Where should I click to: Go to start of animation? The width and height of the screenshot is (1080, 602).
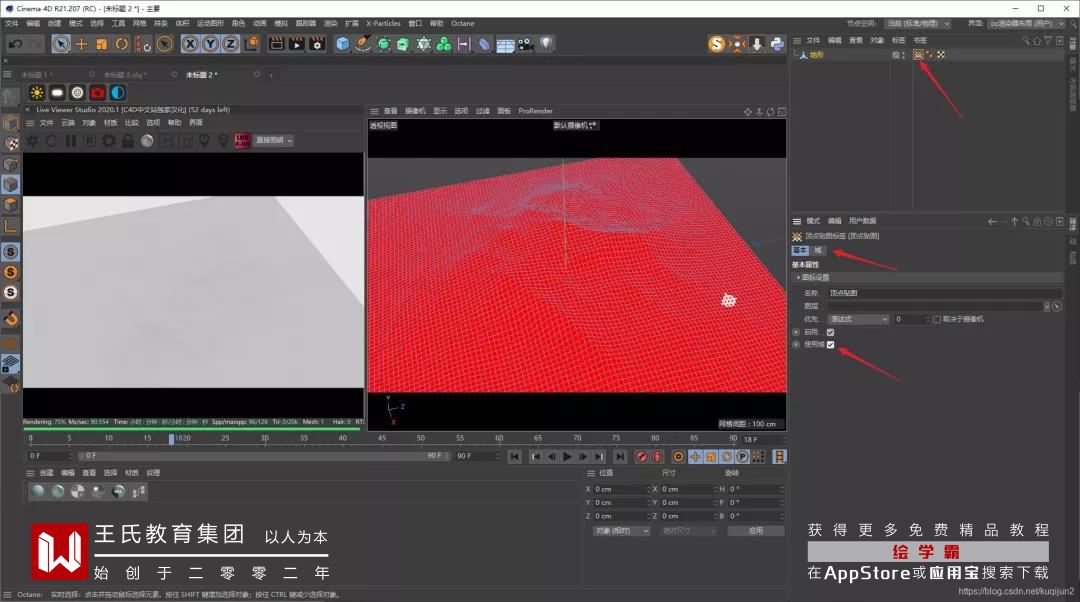[515, 457]
